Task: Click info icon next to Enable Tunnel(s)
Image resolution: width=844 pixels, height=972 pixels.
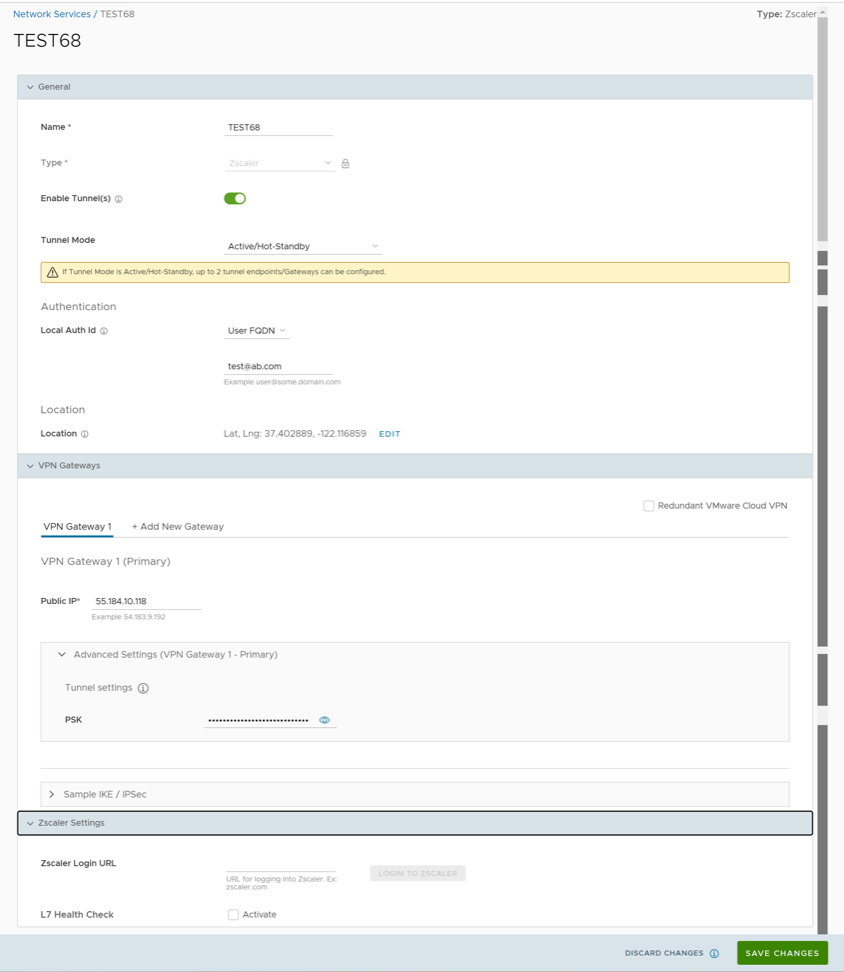Action: 119,199
